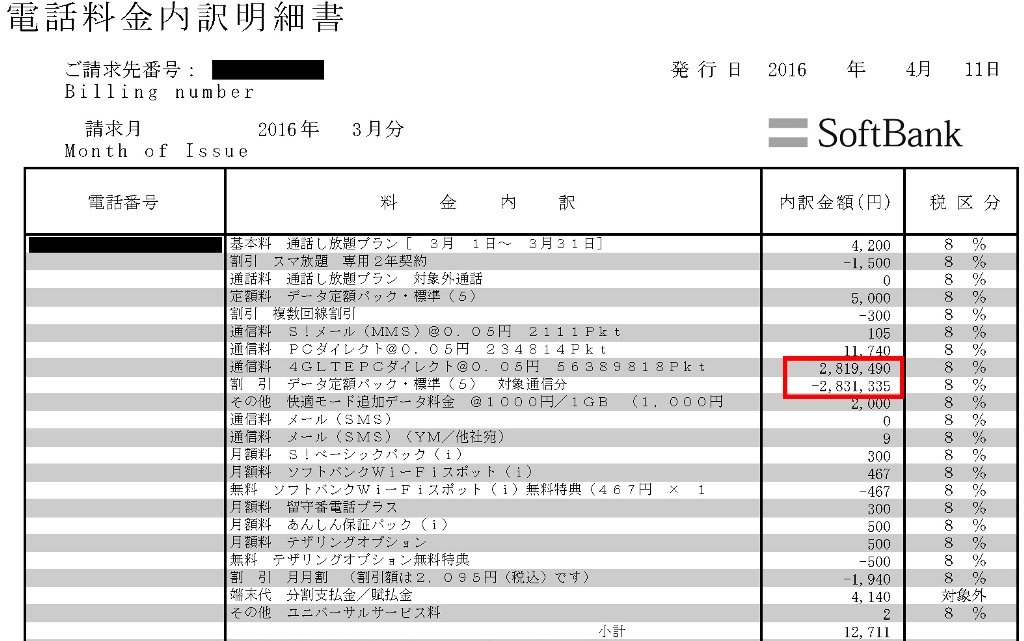Click the 定額料 データ定額パック・標準(5) row

click(x=353, y=296)
